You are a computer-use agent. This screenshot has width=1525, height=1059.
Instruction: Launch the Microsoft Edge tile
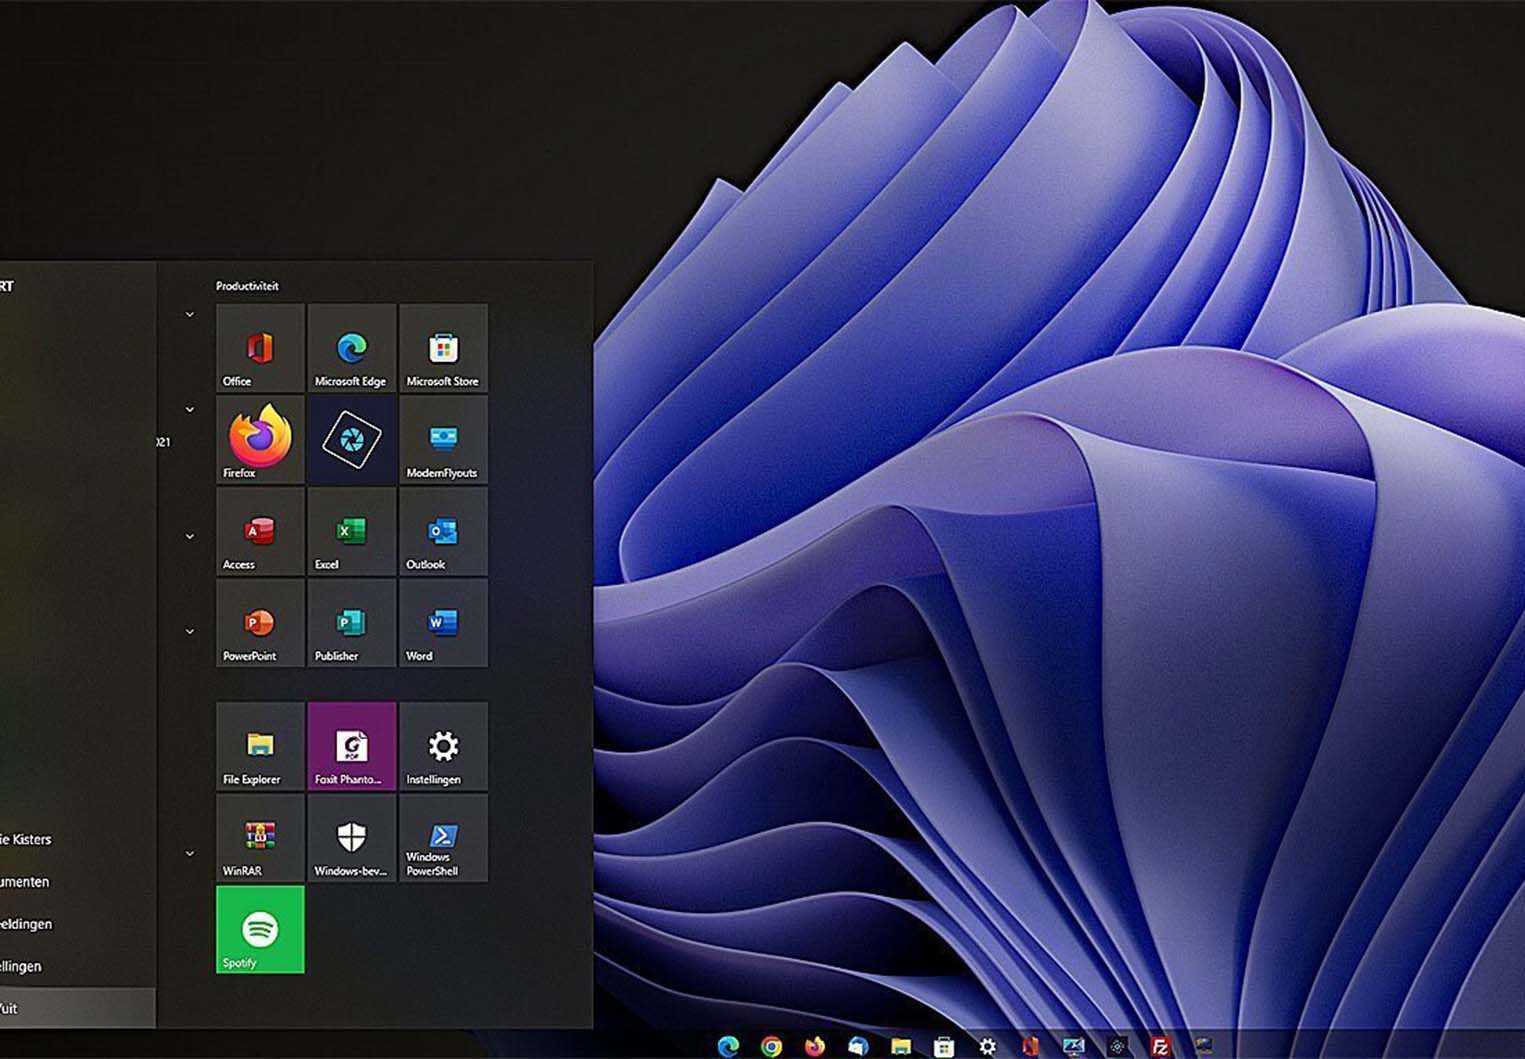[352, 347]
